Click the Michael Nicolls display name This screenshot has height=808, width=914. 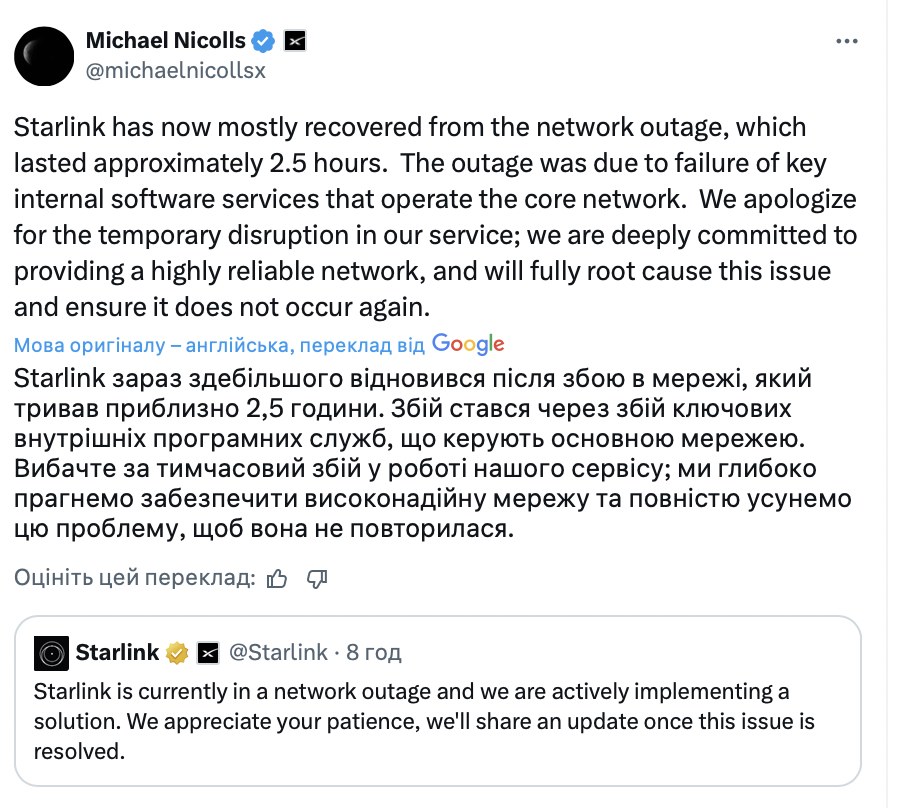(x=166, y=40)
